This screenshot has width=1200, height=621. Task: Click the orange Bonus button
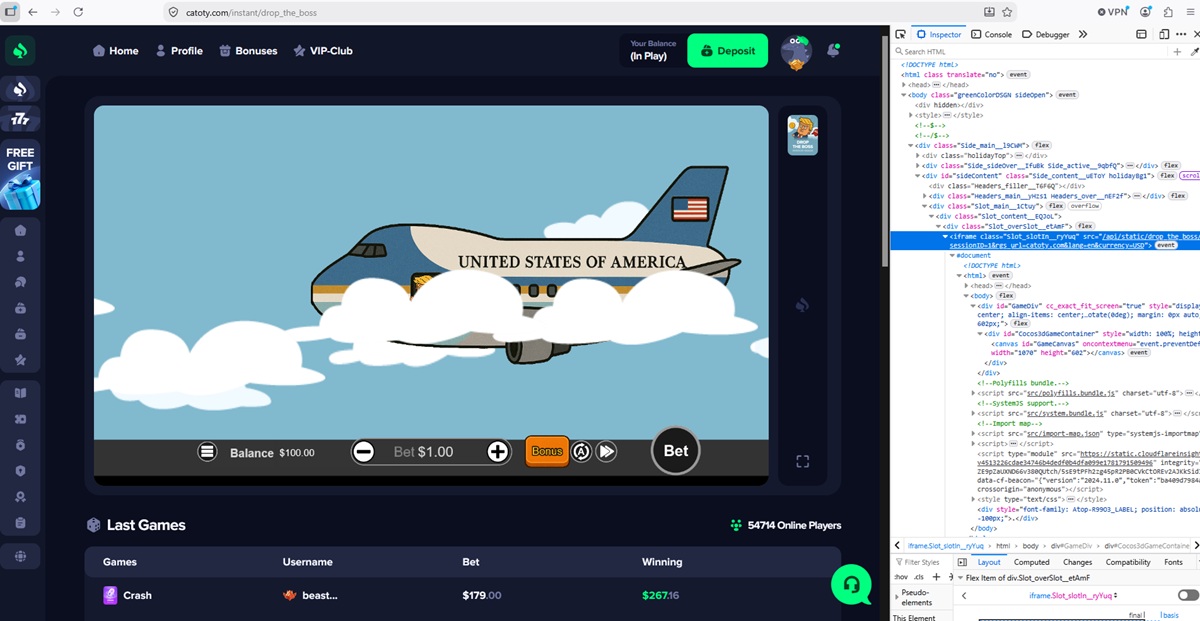(547, 452)
